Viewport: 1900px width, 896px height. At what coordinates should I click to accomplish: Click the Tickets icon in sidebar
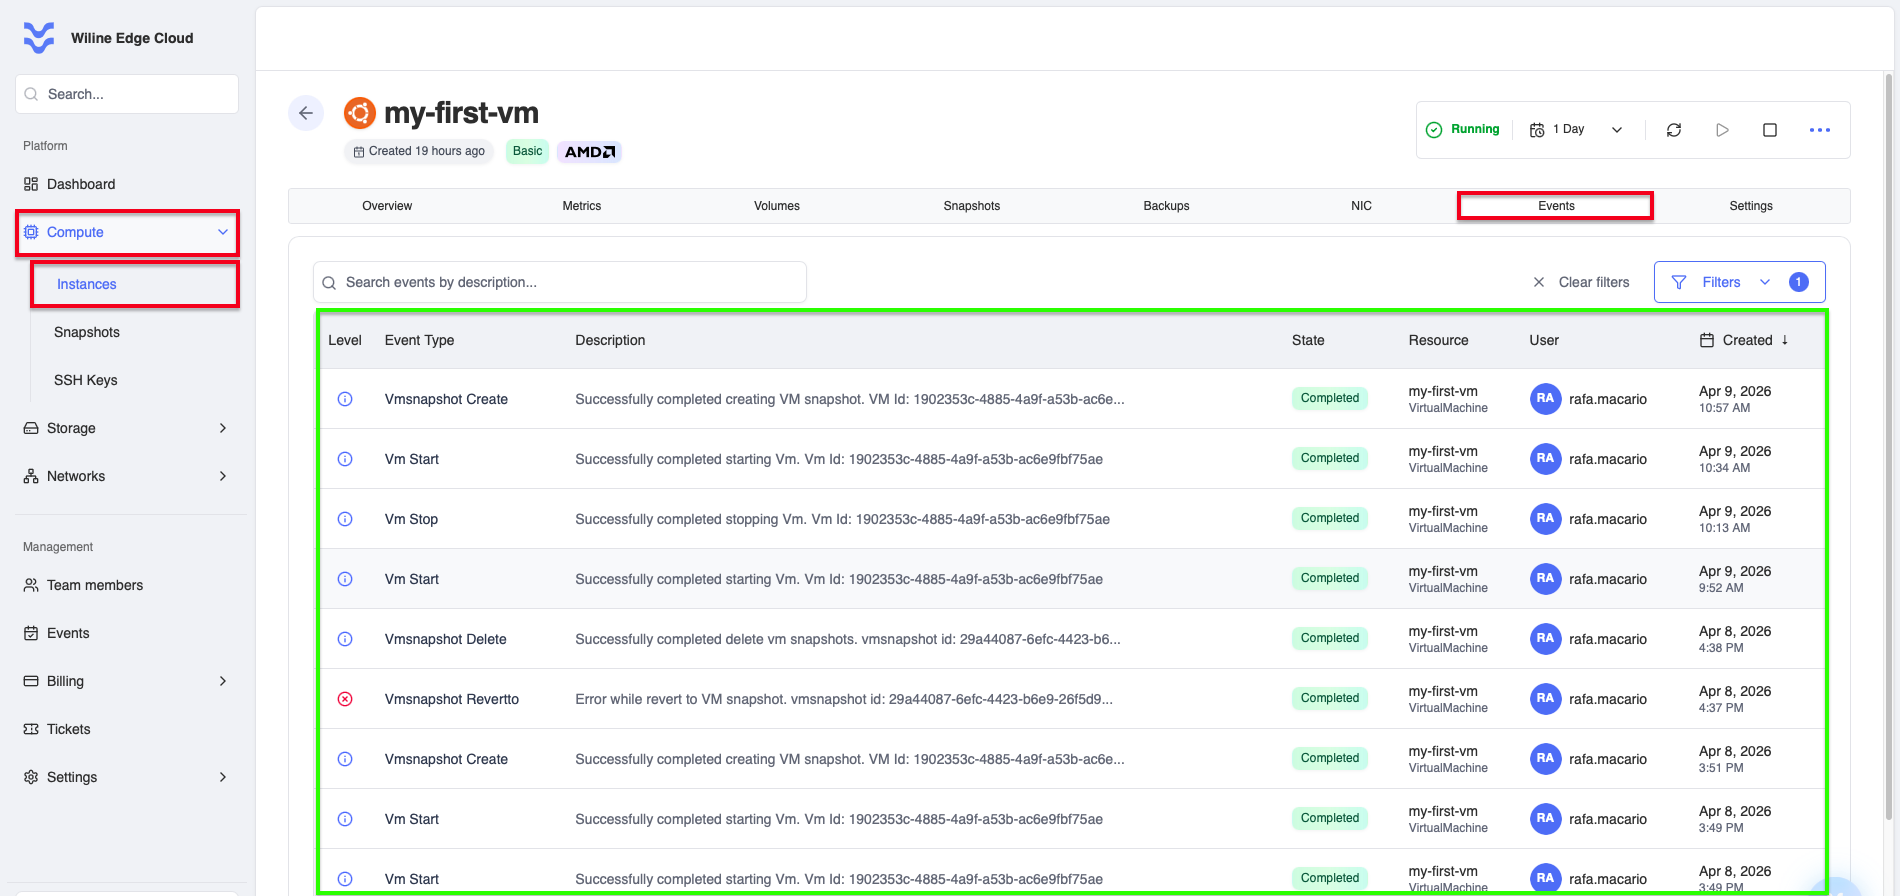tap(31, 729)
